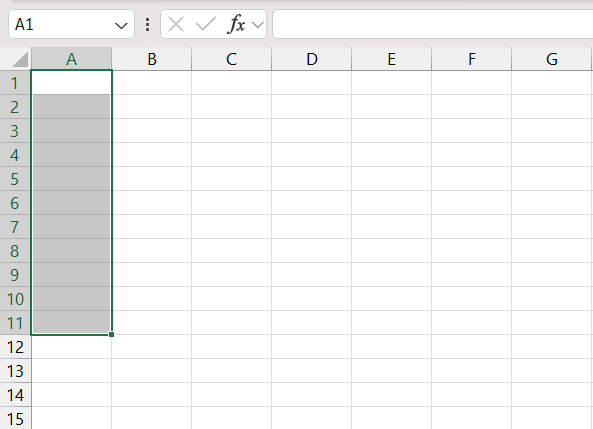This screenshot has height=429, width=593.
Task: Click cell C14
Action: (231, 395)
